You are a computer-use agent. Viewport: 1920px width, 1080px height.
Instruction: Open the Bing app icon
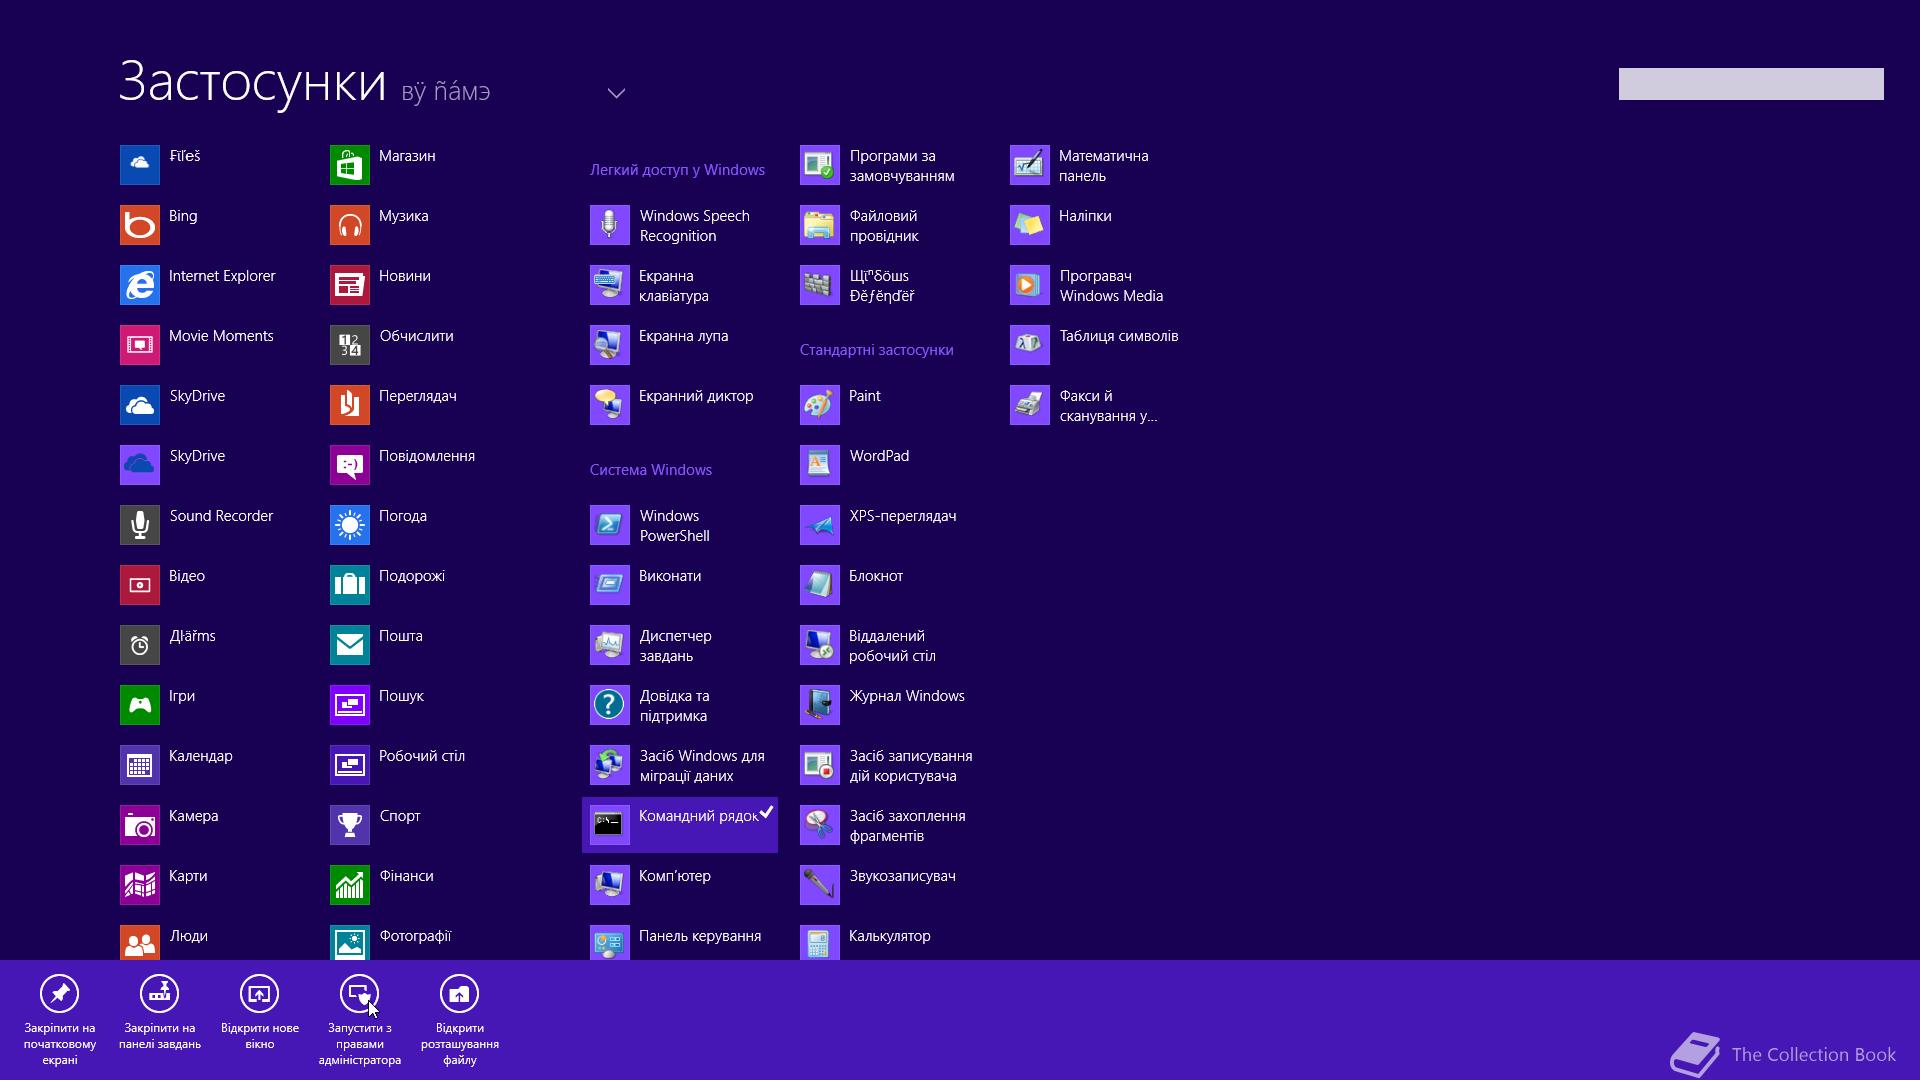point(140,225)
